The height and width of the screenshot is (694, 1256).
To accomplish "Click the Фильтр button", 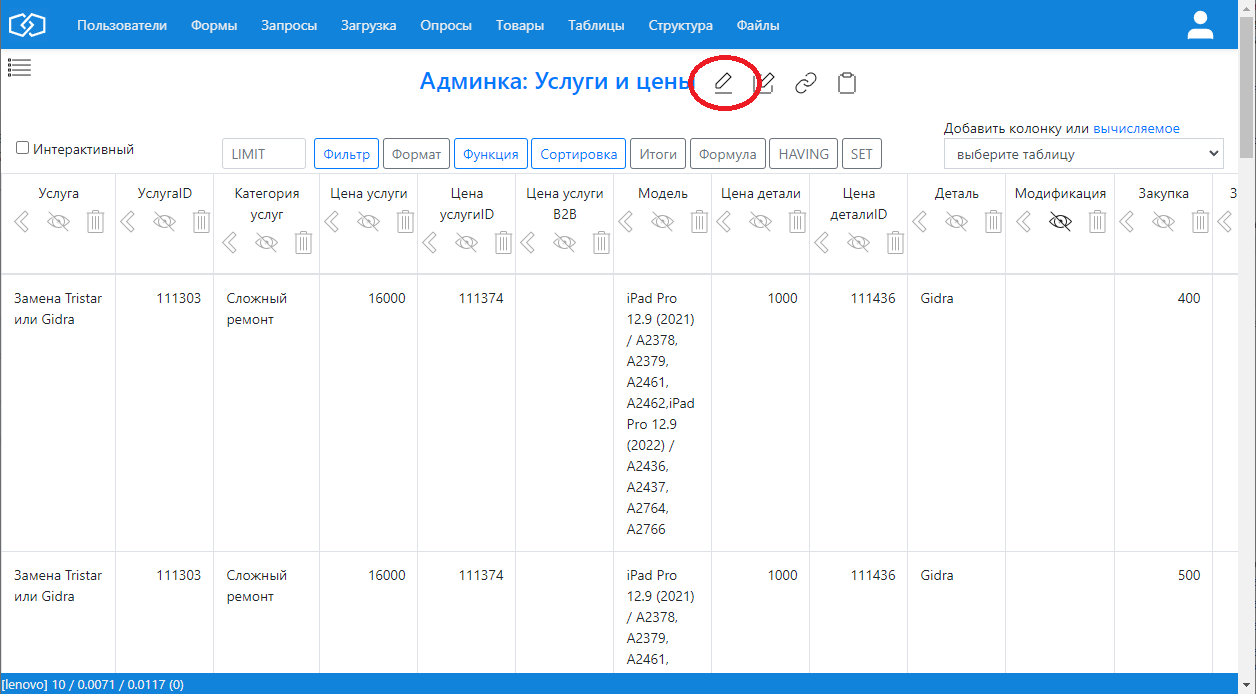I will (347, 154).
